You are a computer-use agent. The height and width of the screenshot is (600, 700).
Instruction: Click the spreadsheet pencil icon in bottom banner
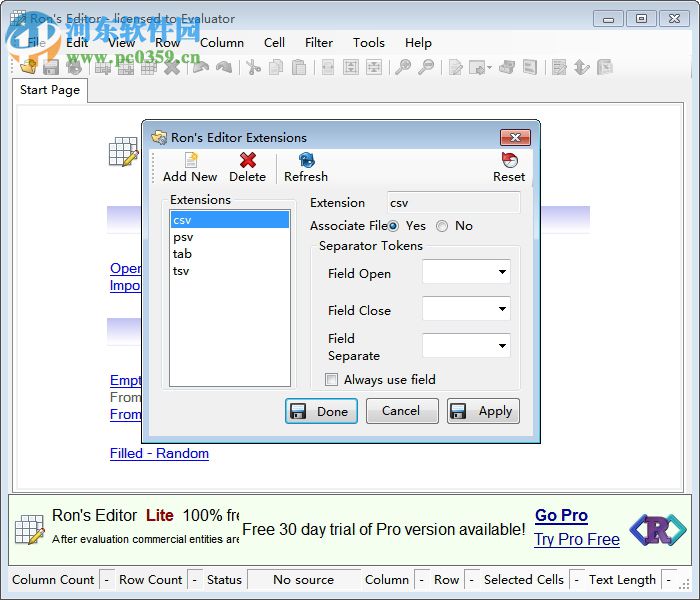tap(29, 529)
